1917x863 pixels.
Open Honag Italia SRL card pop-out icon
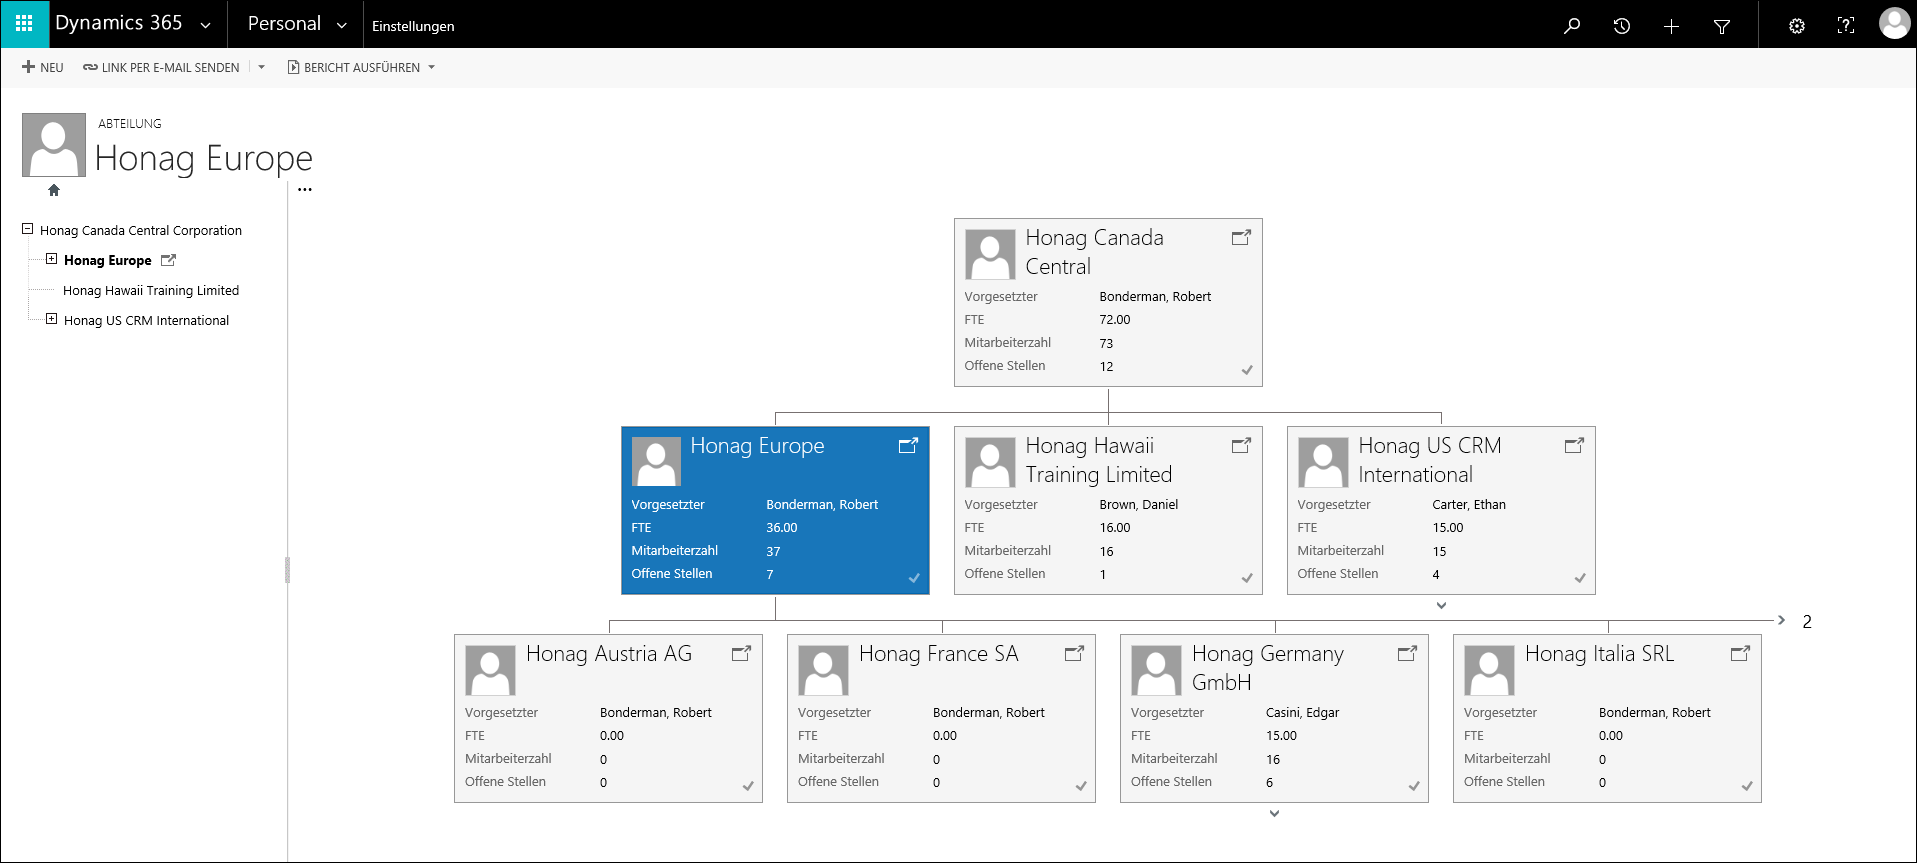click(x=1740, y=654)
